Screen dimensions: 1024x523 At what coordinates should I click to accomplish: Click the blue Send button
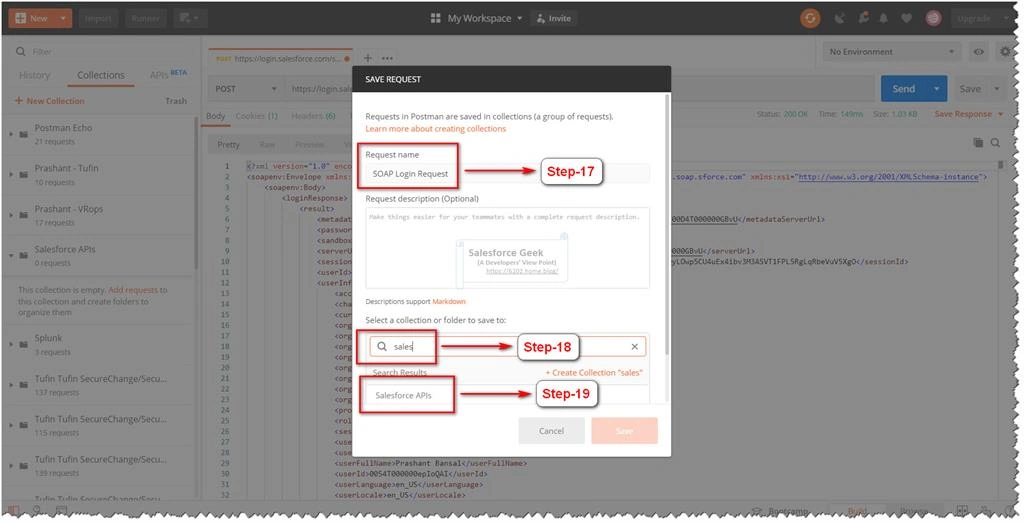(904, 89)
